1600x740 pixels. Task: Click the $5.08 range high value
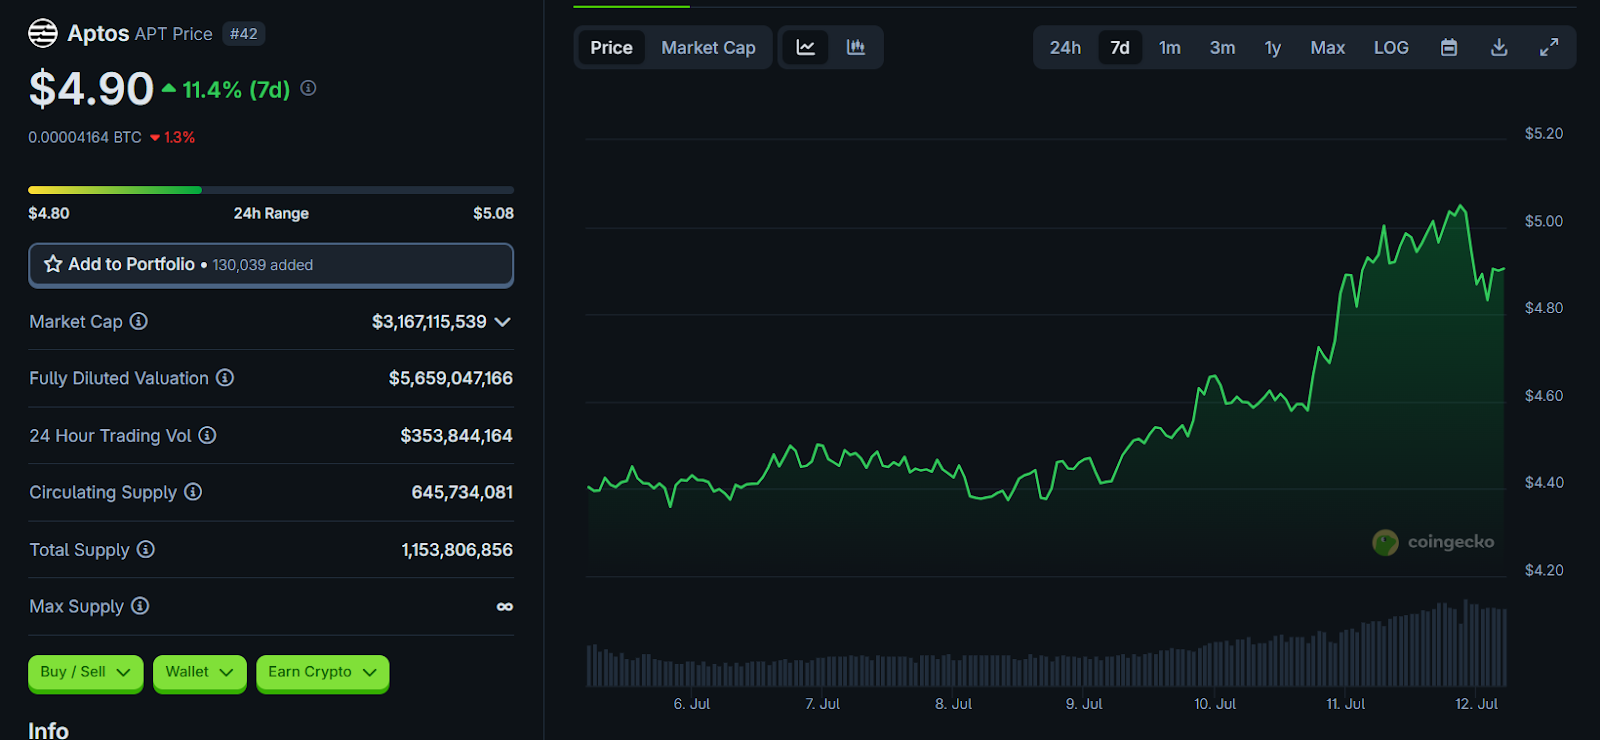[x=493, y=213]
